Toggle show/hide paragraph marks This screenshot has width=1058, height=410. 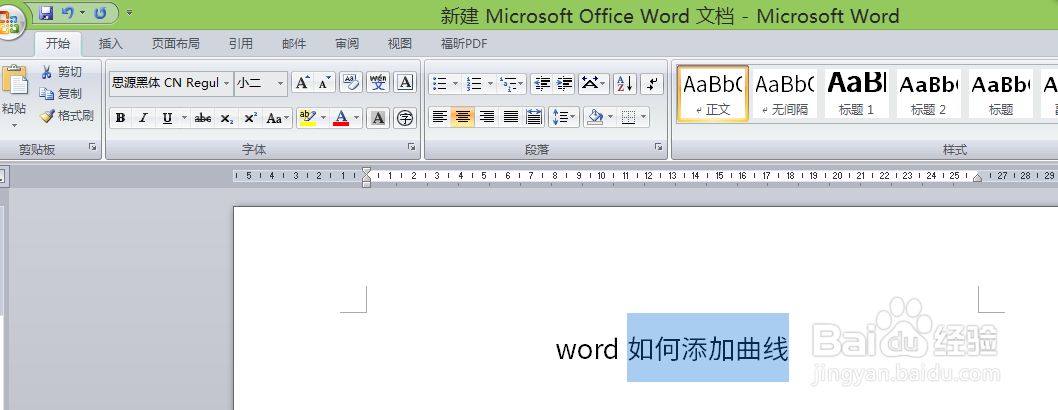pos(652,84)
